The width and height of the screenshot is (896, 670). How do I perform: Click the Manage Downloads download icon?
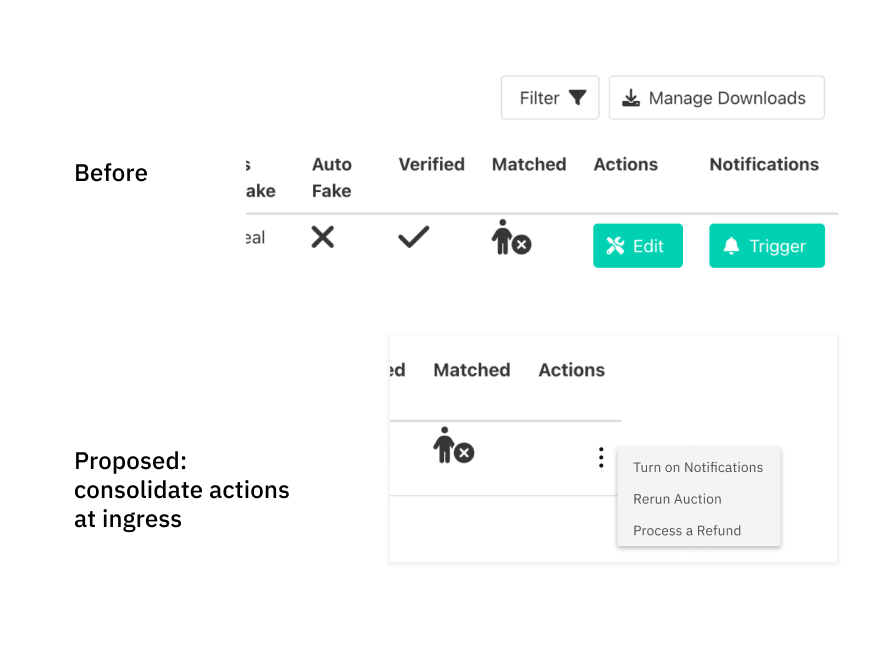tap(631, 98)
